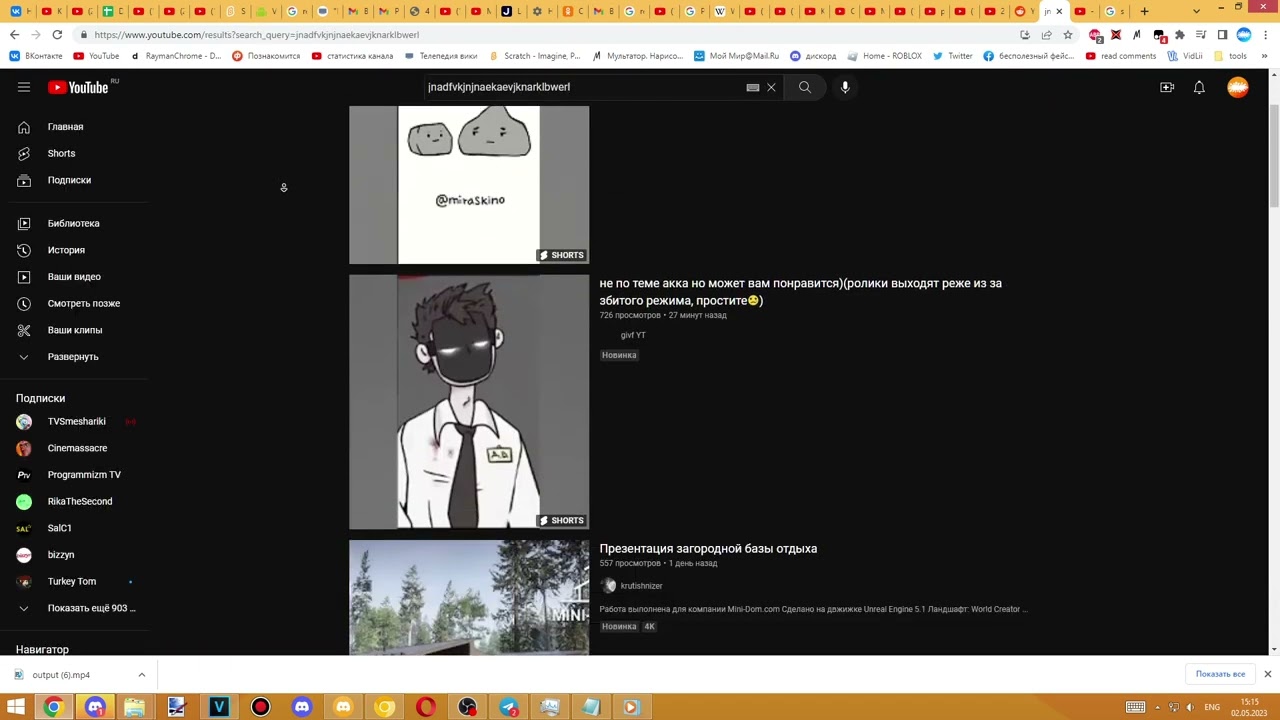Image resolution: width=1280 pixels, height=720 pixels.
Task: Expand the output (6).mp4 download options
Action: pyautogui.click(x=141, y=675)
